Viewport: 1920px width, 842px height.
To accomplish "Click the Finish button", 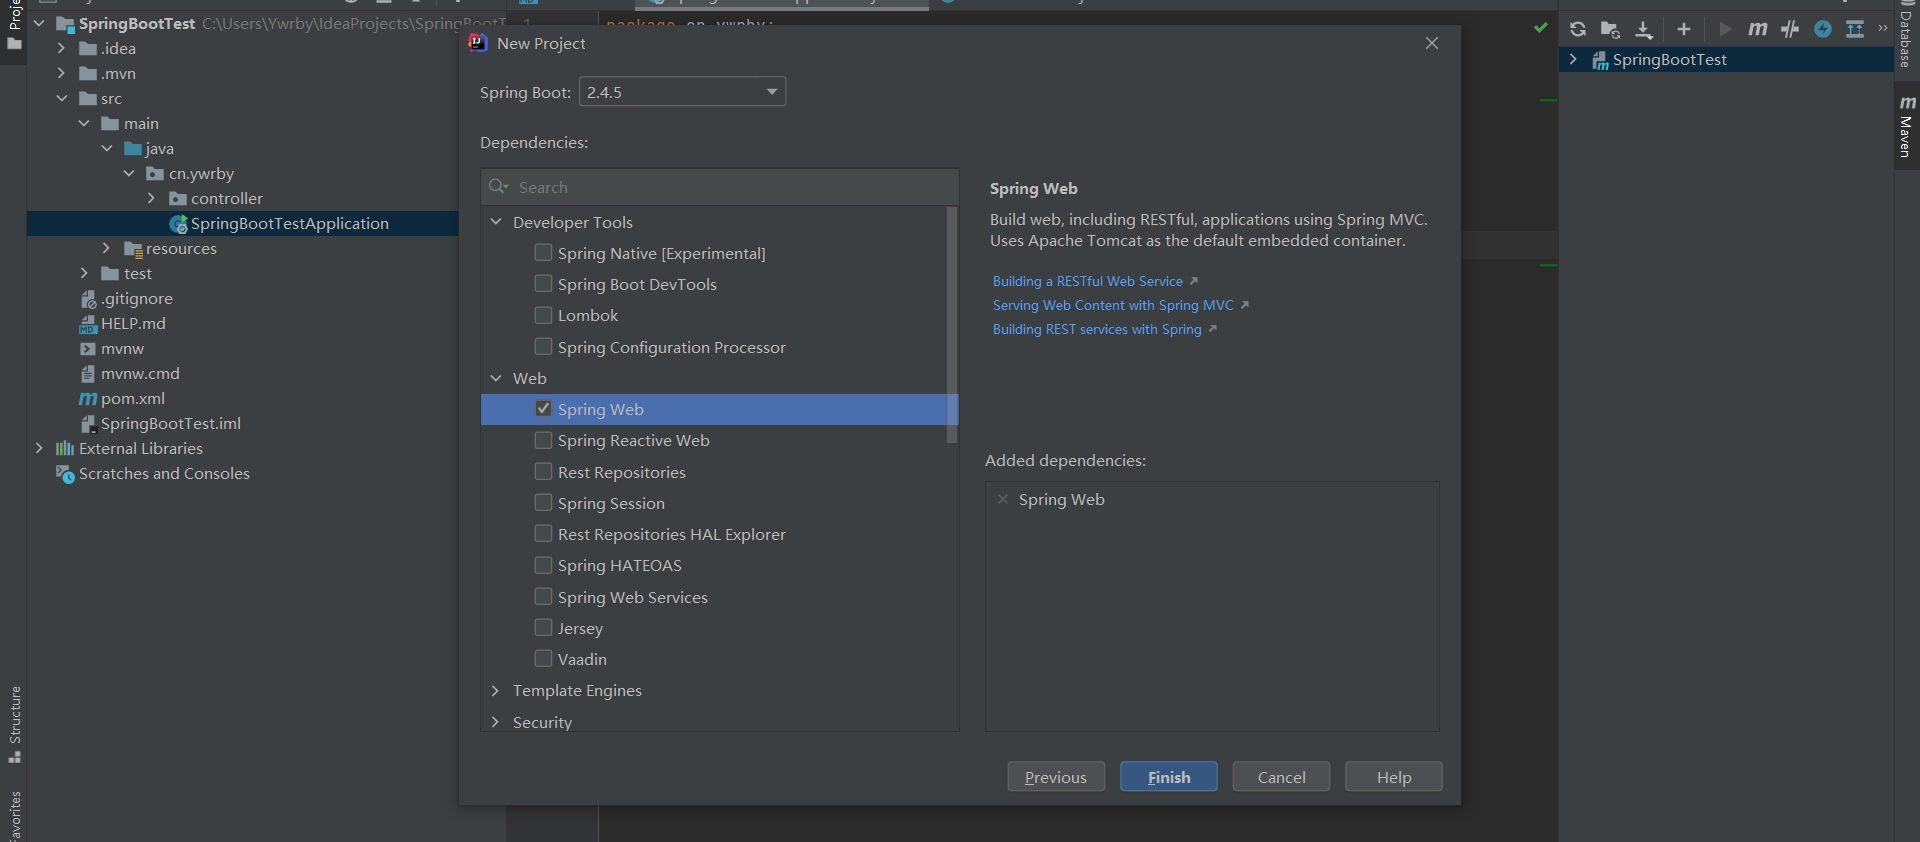I will pyautogui.click(x=1169, y=777).
